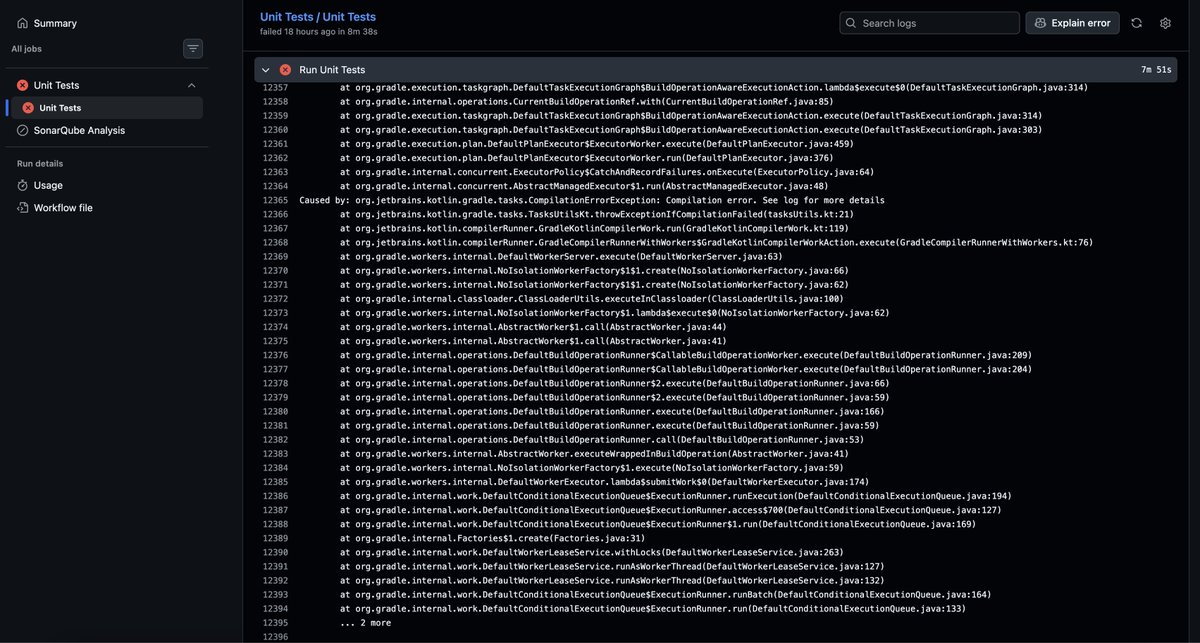Screen dimensions: 1200x643
Task: Click 'Factories$1.create(Factories.java:31)' log line
Action: pyautogui.click(x=492, y=538)
